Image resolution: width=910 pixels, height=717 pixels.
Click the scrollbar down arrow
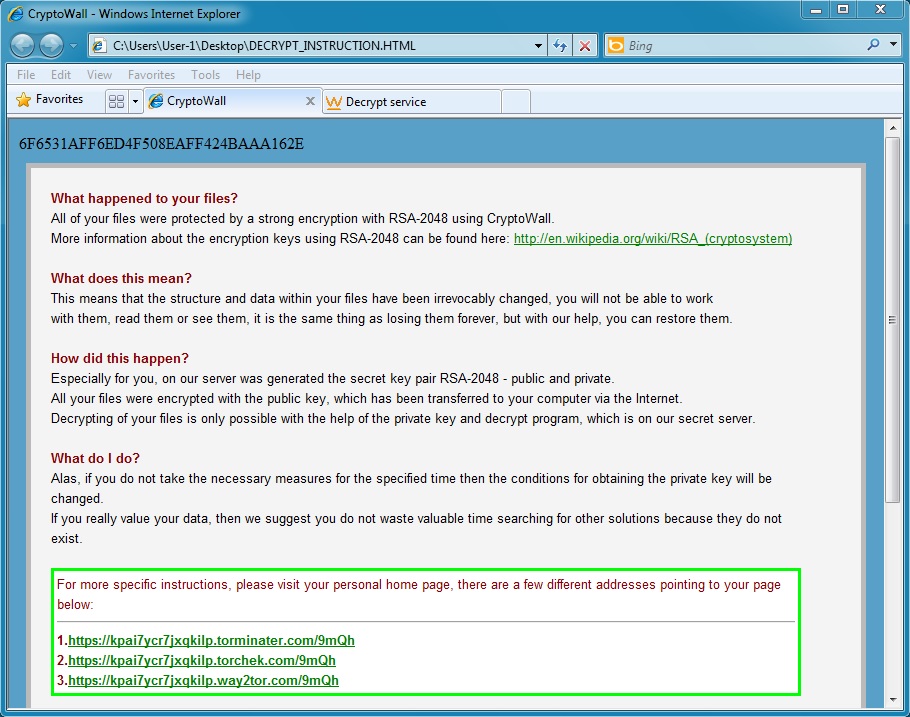(x=893, y=700)
